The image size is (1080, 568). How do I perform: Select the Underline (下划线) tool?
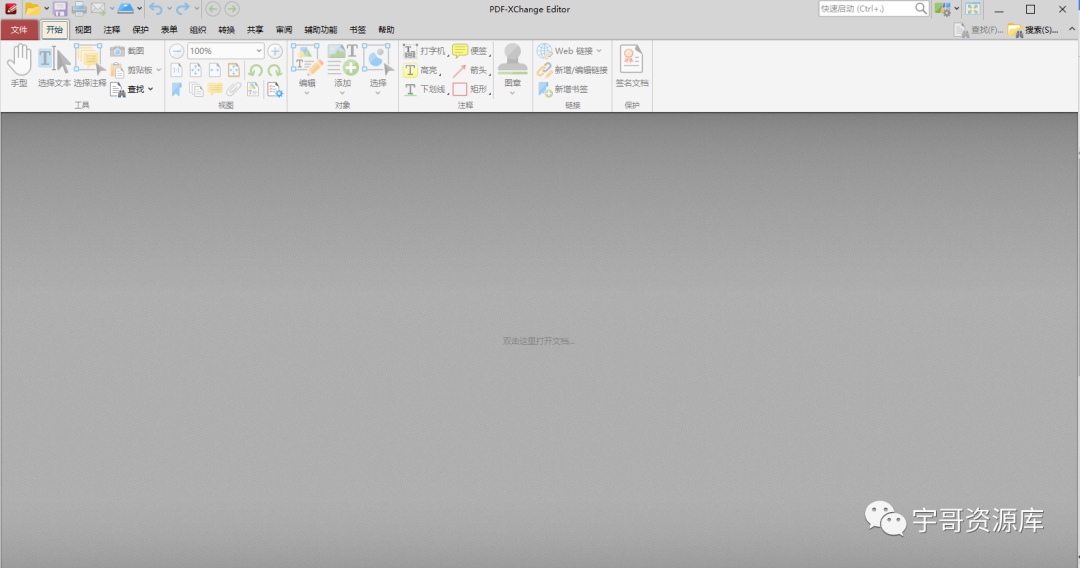424,90
